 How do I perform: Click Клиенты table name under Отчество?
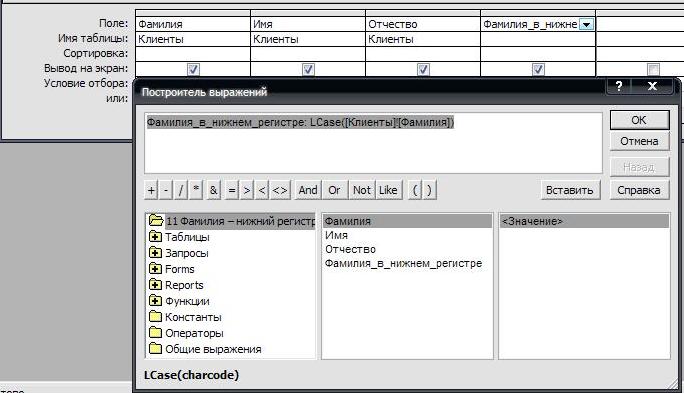[423, 39]
